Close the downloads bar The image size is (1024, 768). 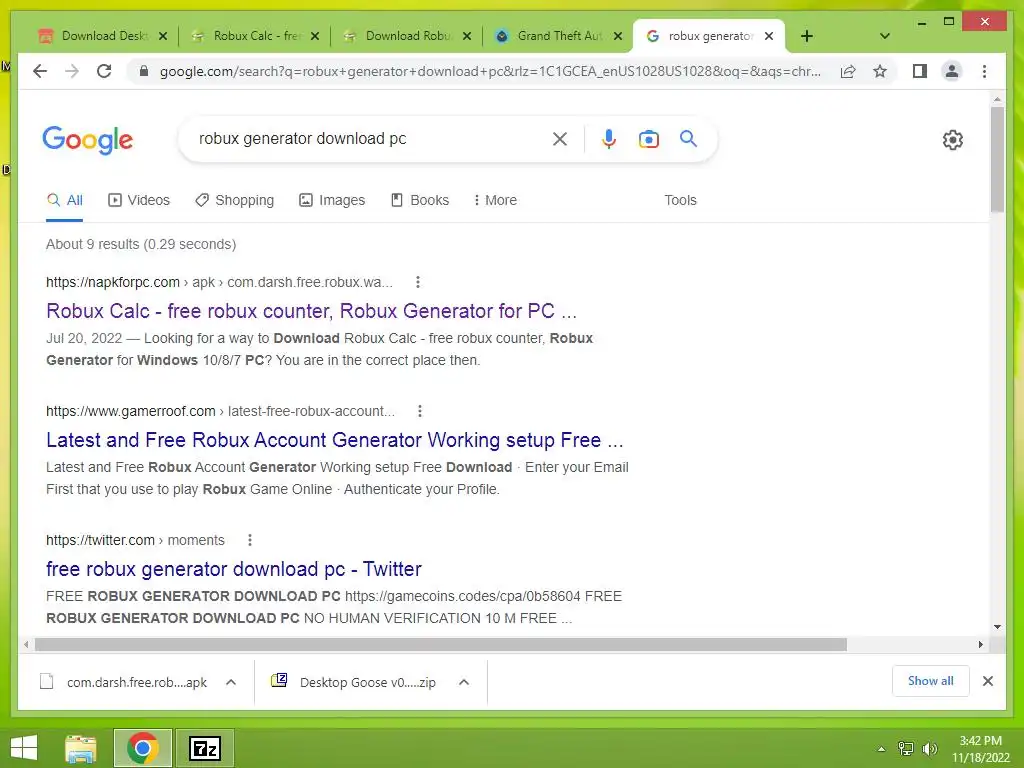tap(988, 681)
